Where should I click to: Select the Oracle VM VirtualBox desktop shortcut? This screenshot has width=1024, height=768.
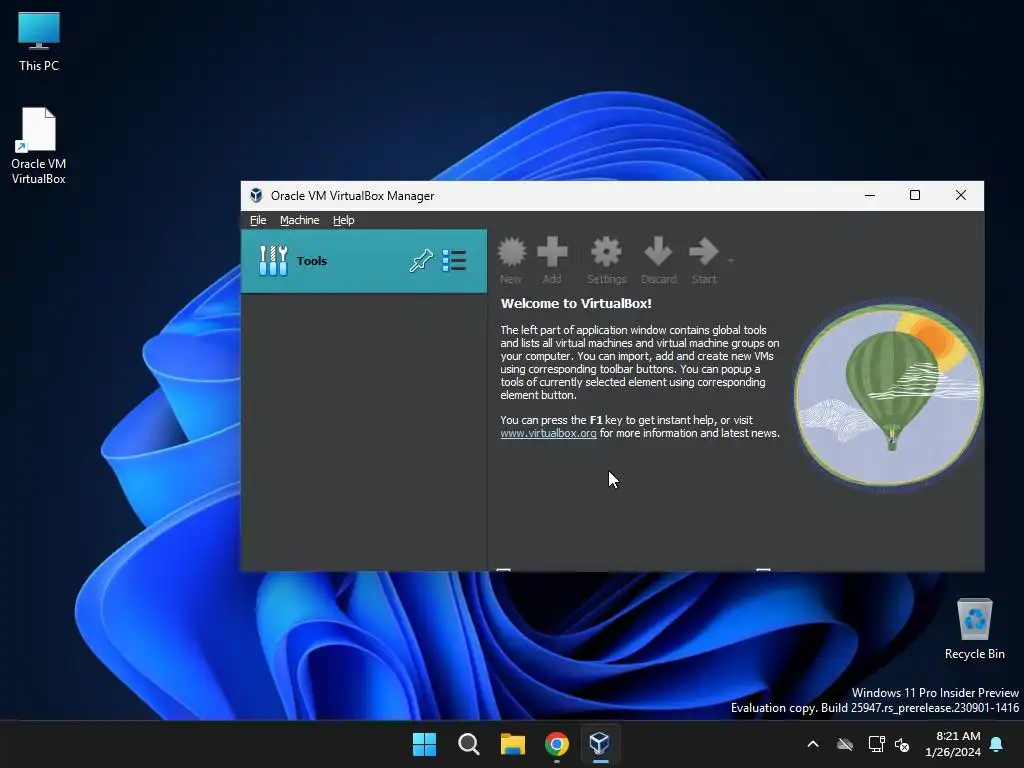tap(39, 146)
